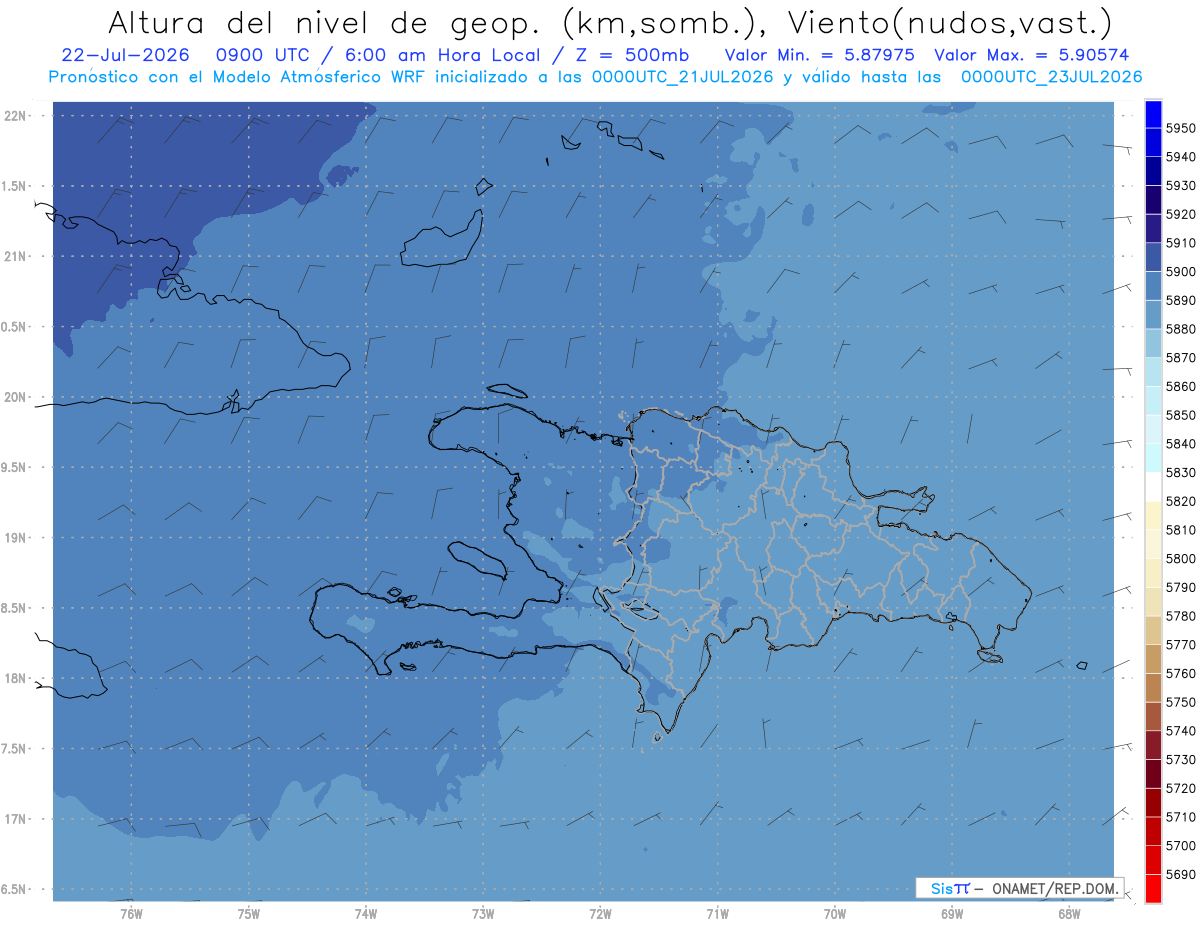This screenshot has height=927, width=1200.
Task: Click the '76W' longitude label
Action: (131, 913)
